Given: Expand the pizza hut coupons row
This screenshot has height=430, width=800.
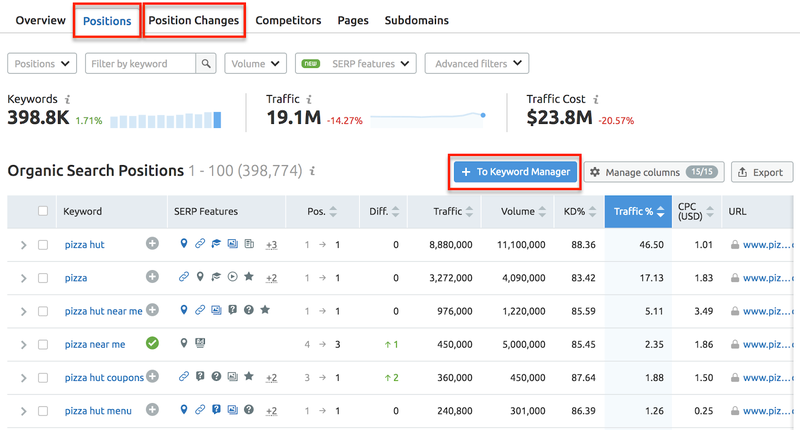Looking at the screenshot, I should 23,378.
